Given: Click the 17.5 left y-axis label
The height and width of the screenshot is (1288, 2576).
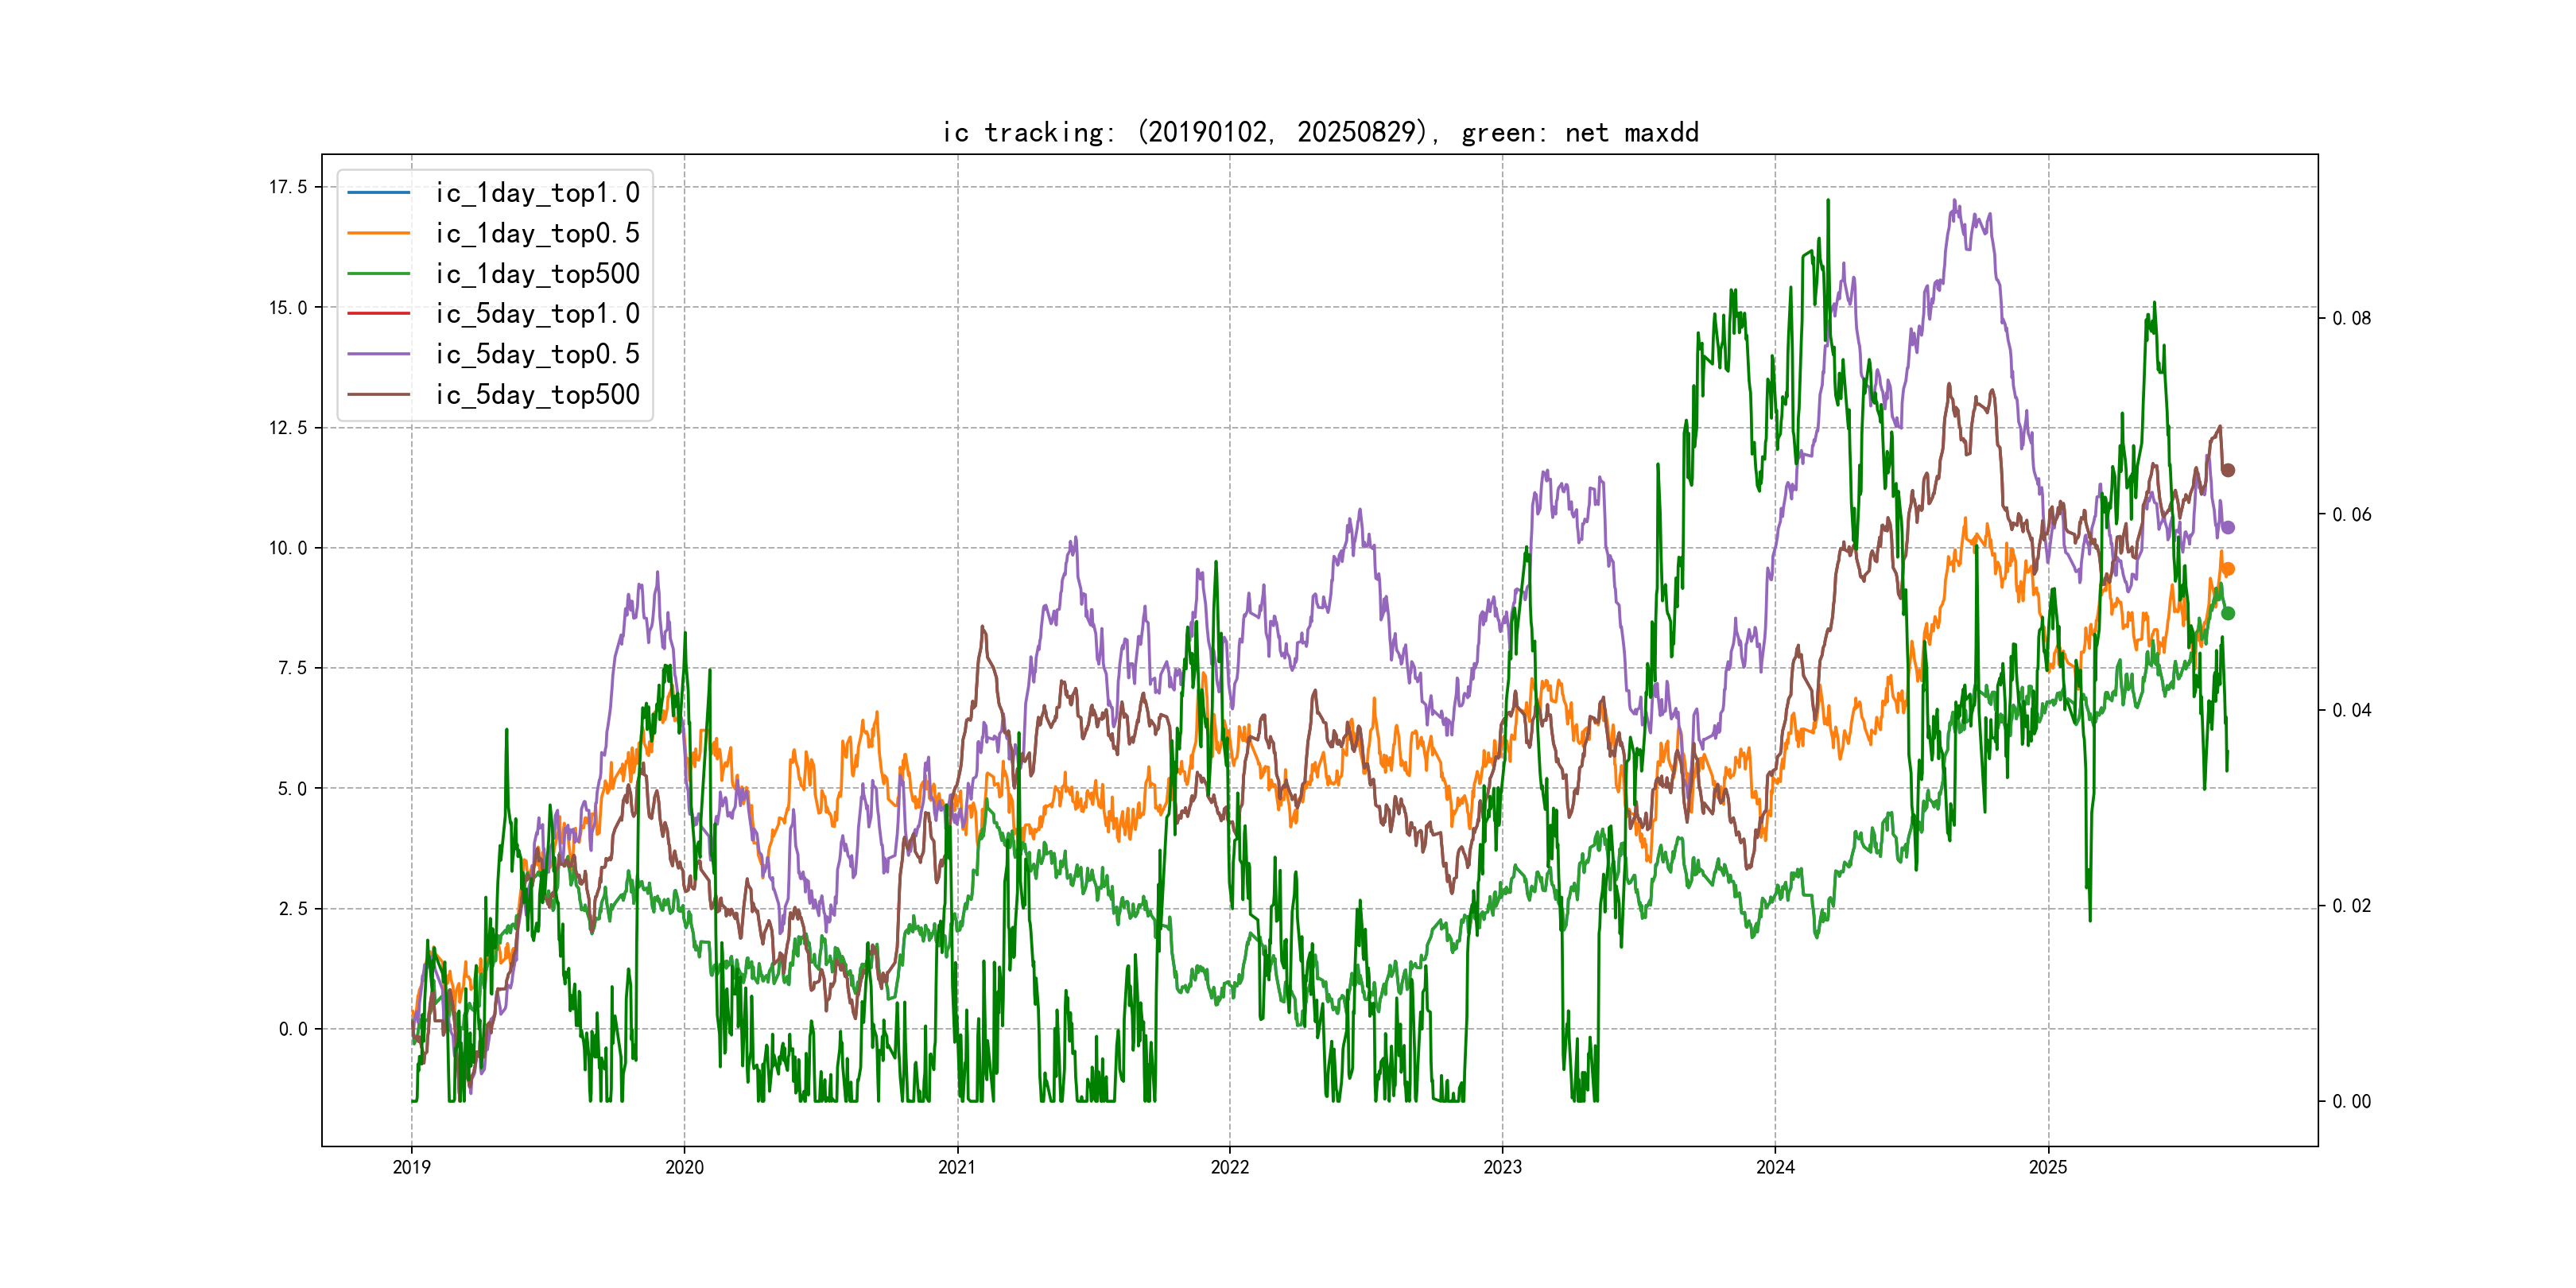Looking at the screenshot, I should [x=288, y=187].
